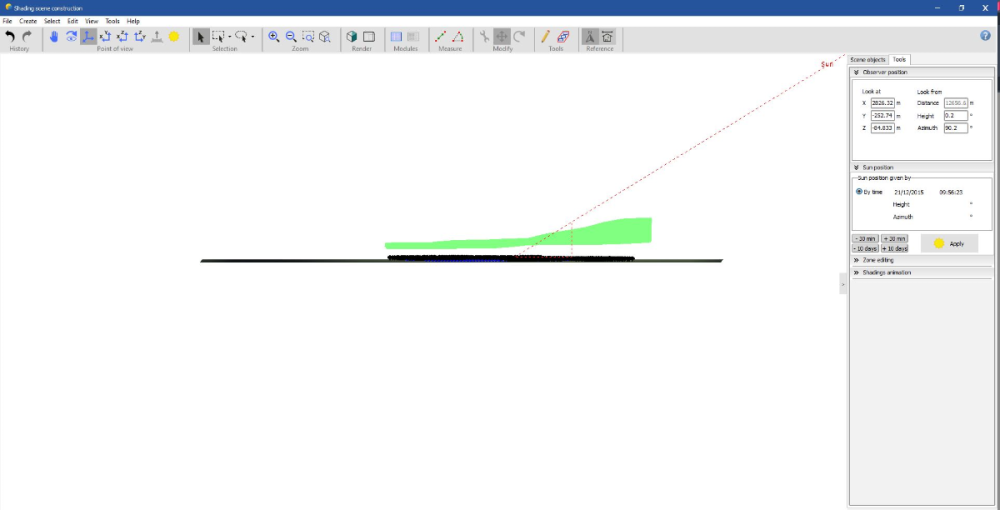Switch to the Scene objects tab
The height and width of the screenshot is (510, 1000).
[868, 60]
